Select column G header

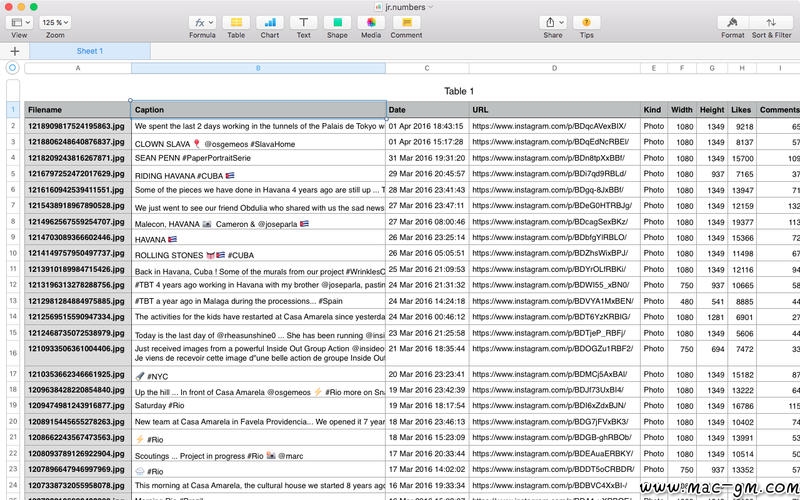point(712,68)
